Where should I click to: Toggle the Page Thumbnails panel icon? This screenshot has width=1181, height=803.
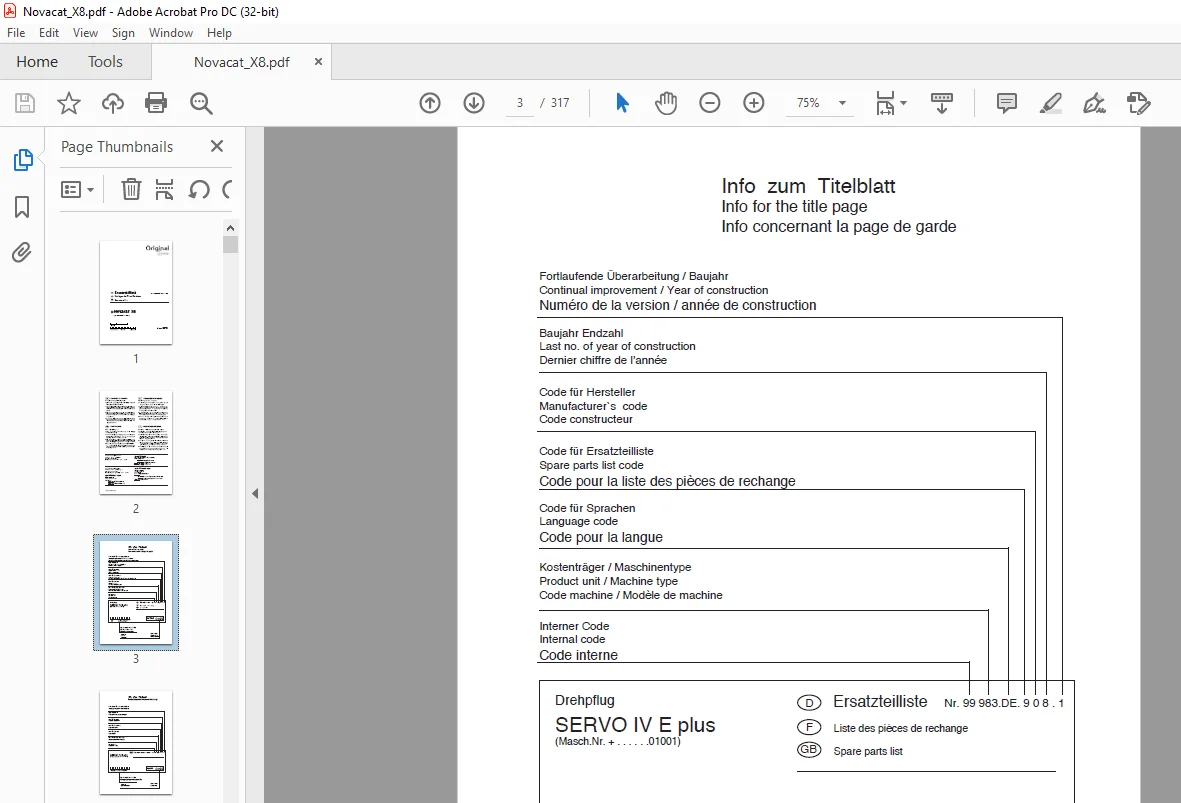click(x=23, y=160)
